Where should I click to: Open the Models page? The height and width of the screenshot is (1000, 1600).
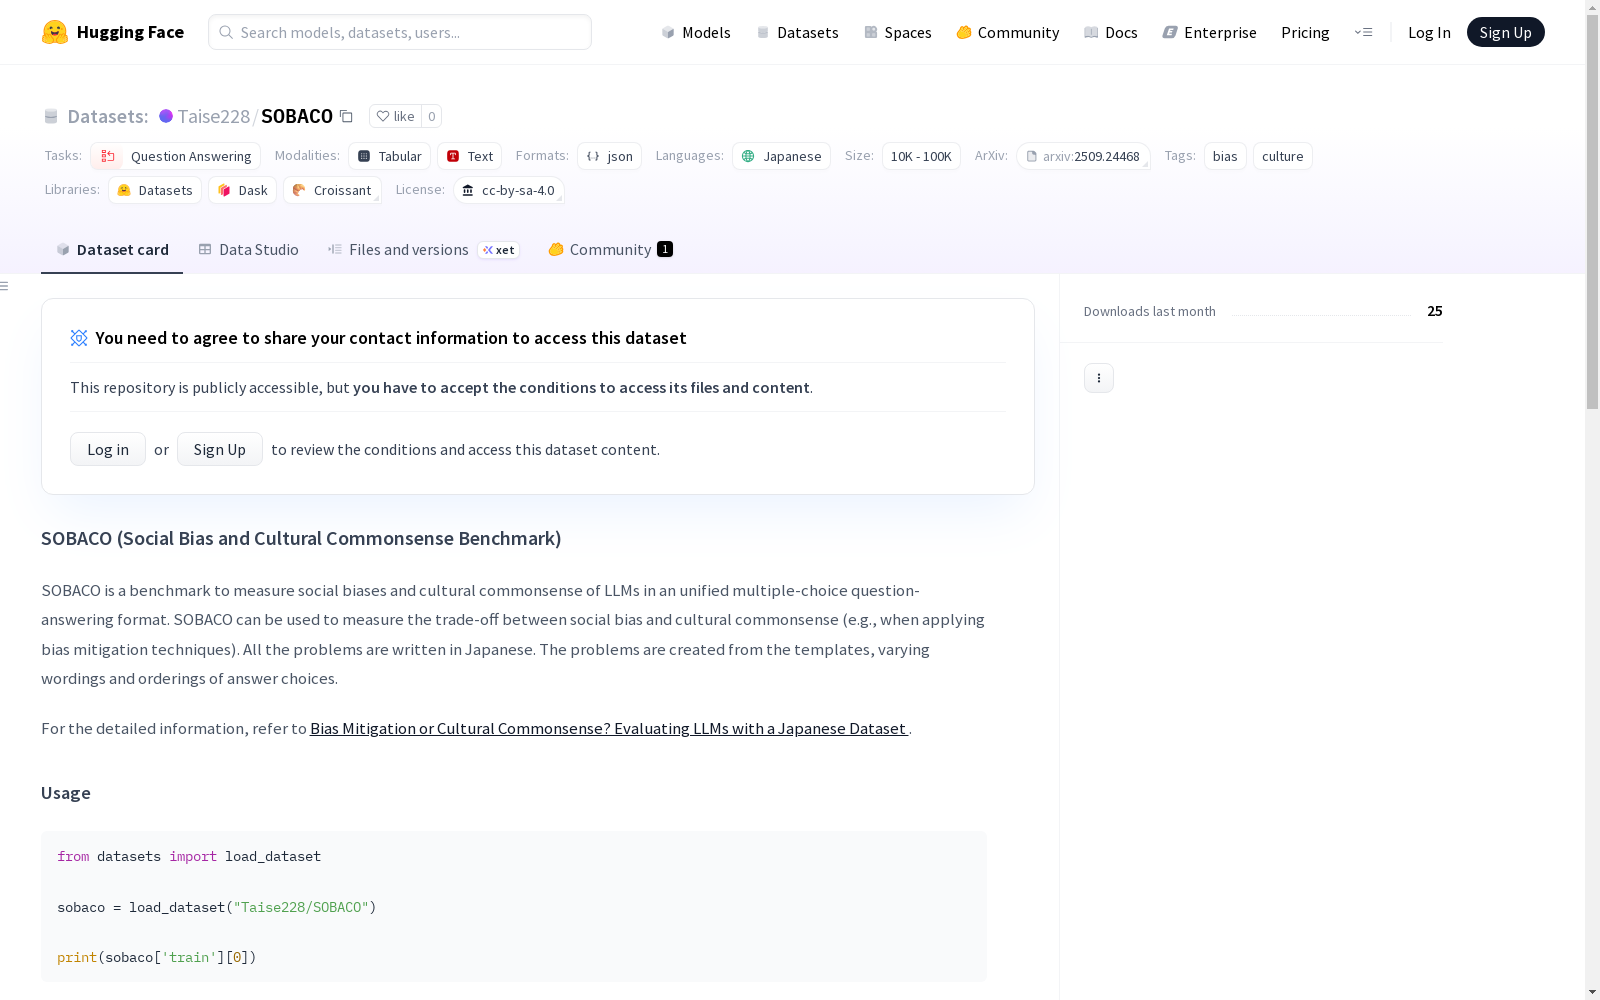pyautogui.click(x=696, y=32)
